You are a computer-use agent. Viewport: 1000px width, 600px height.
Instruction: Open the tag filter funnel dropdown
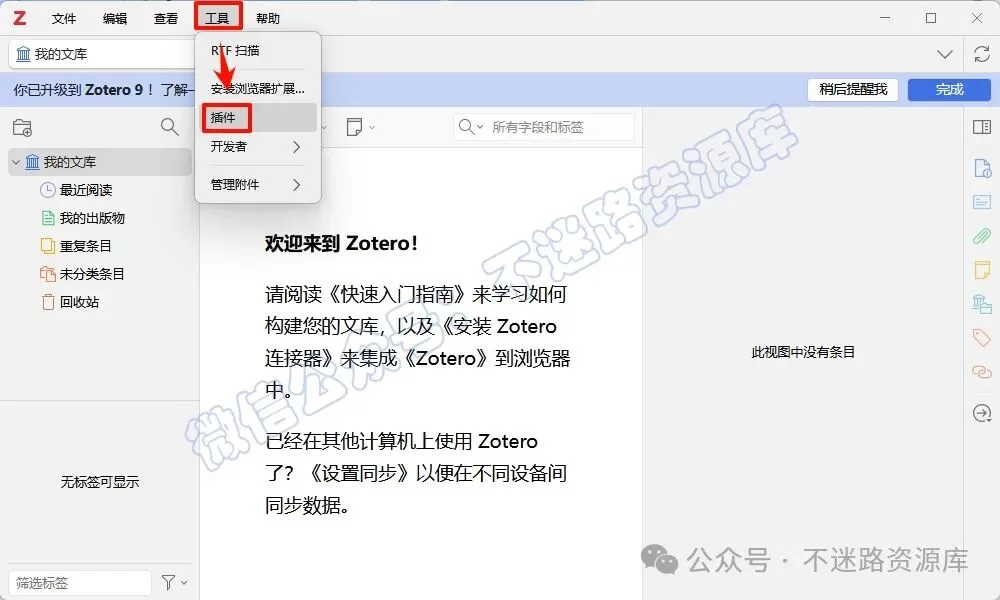[x=173, y=582]
